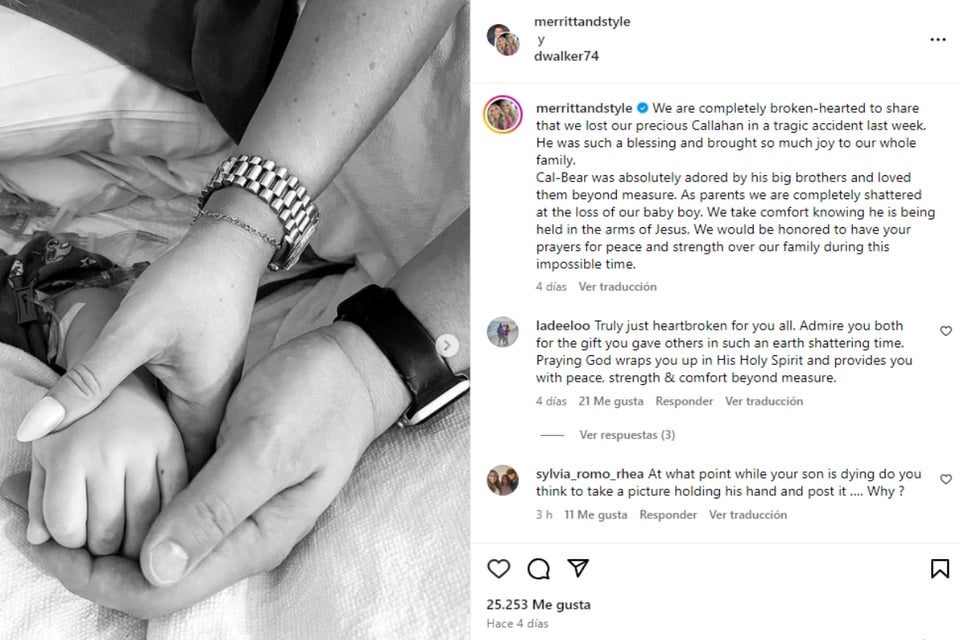Save the post with the bookmark icon

coord(940,568)
